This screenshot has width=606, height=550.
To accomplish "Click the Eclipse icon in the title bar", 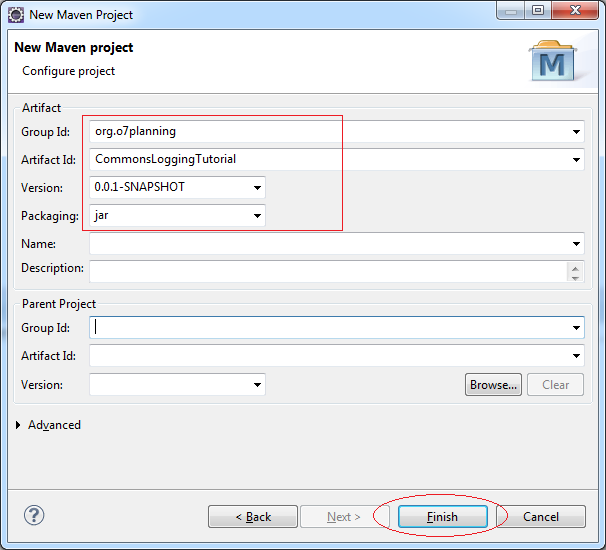I will (x=16, y=15).
